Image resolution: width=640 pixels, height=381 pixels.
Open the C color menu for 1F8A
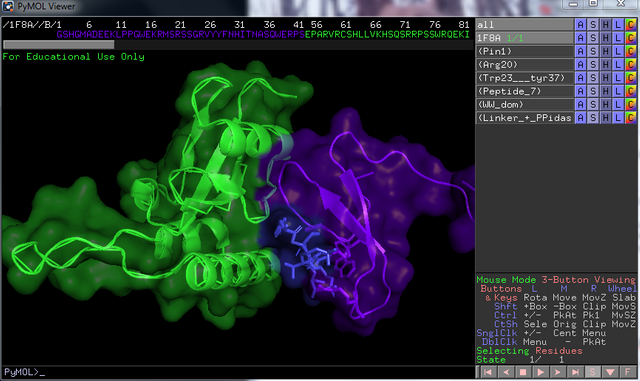tap(631, 38)
